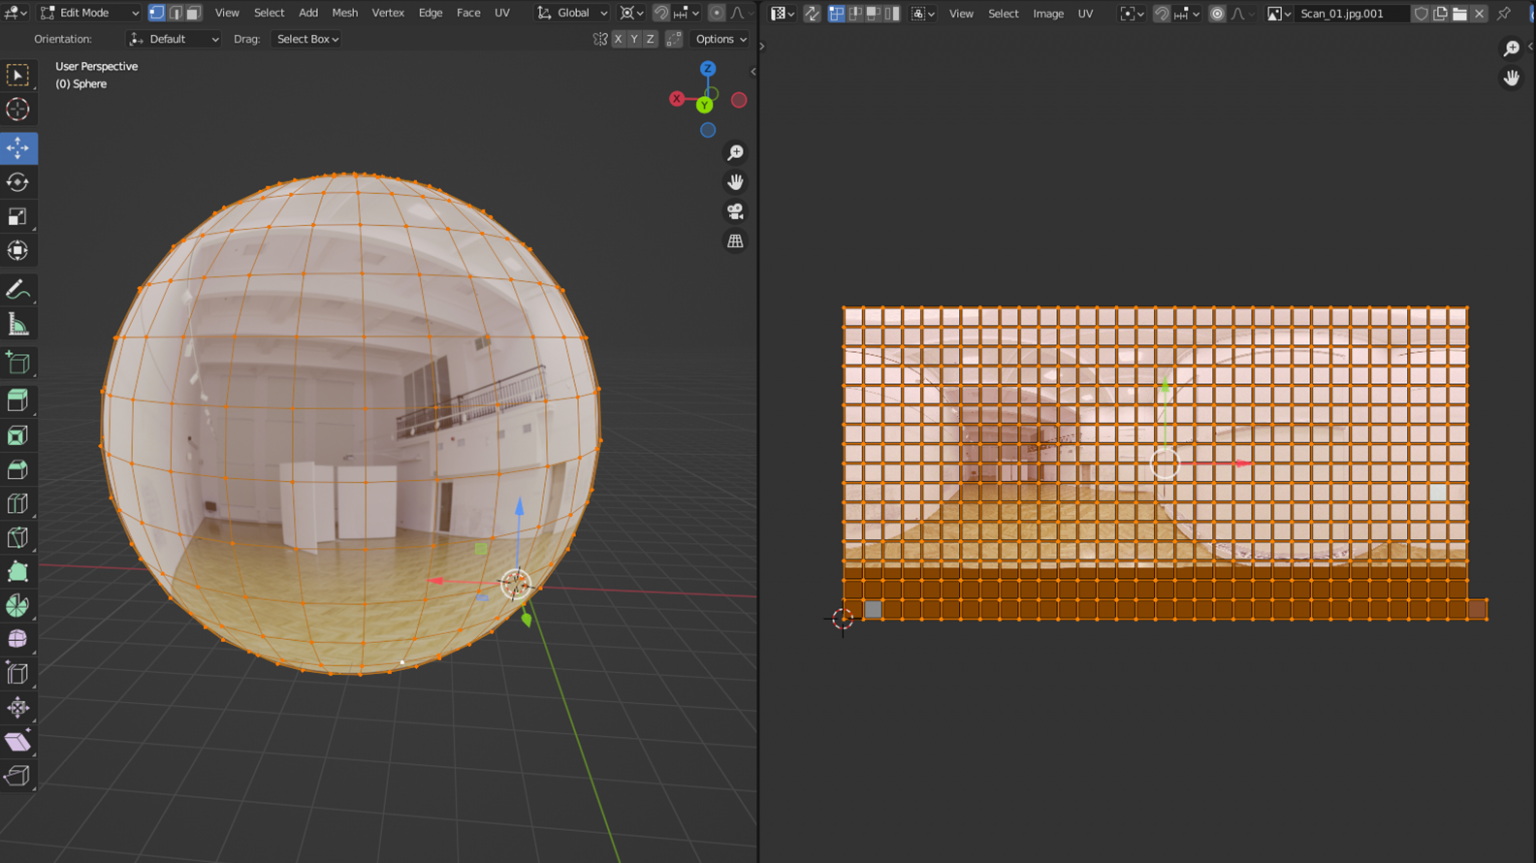Choose the Annotate pencil tool
This screenshot has width=1536, height=863.
17,290
